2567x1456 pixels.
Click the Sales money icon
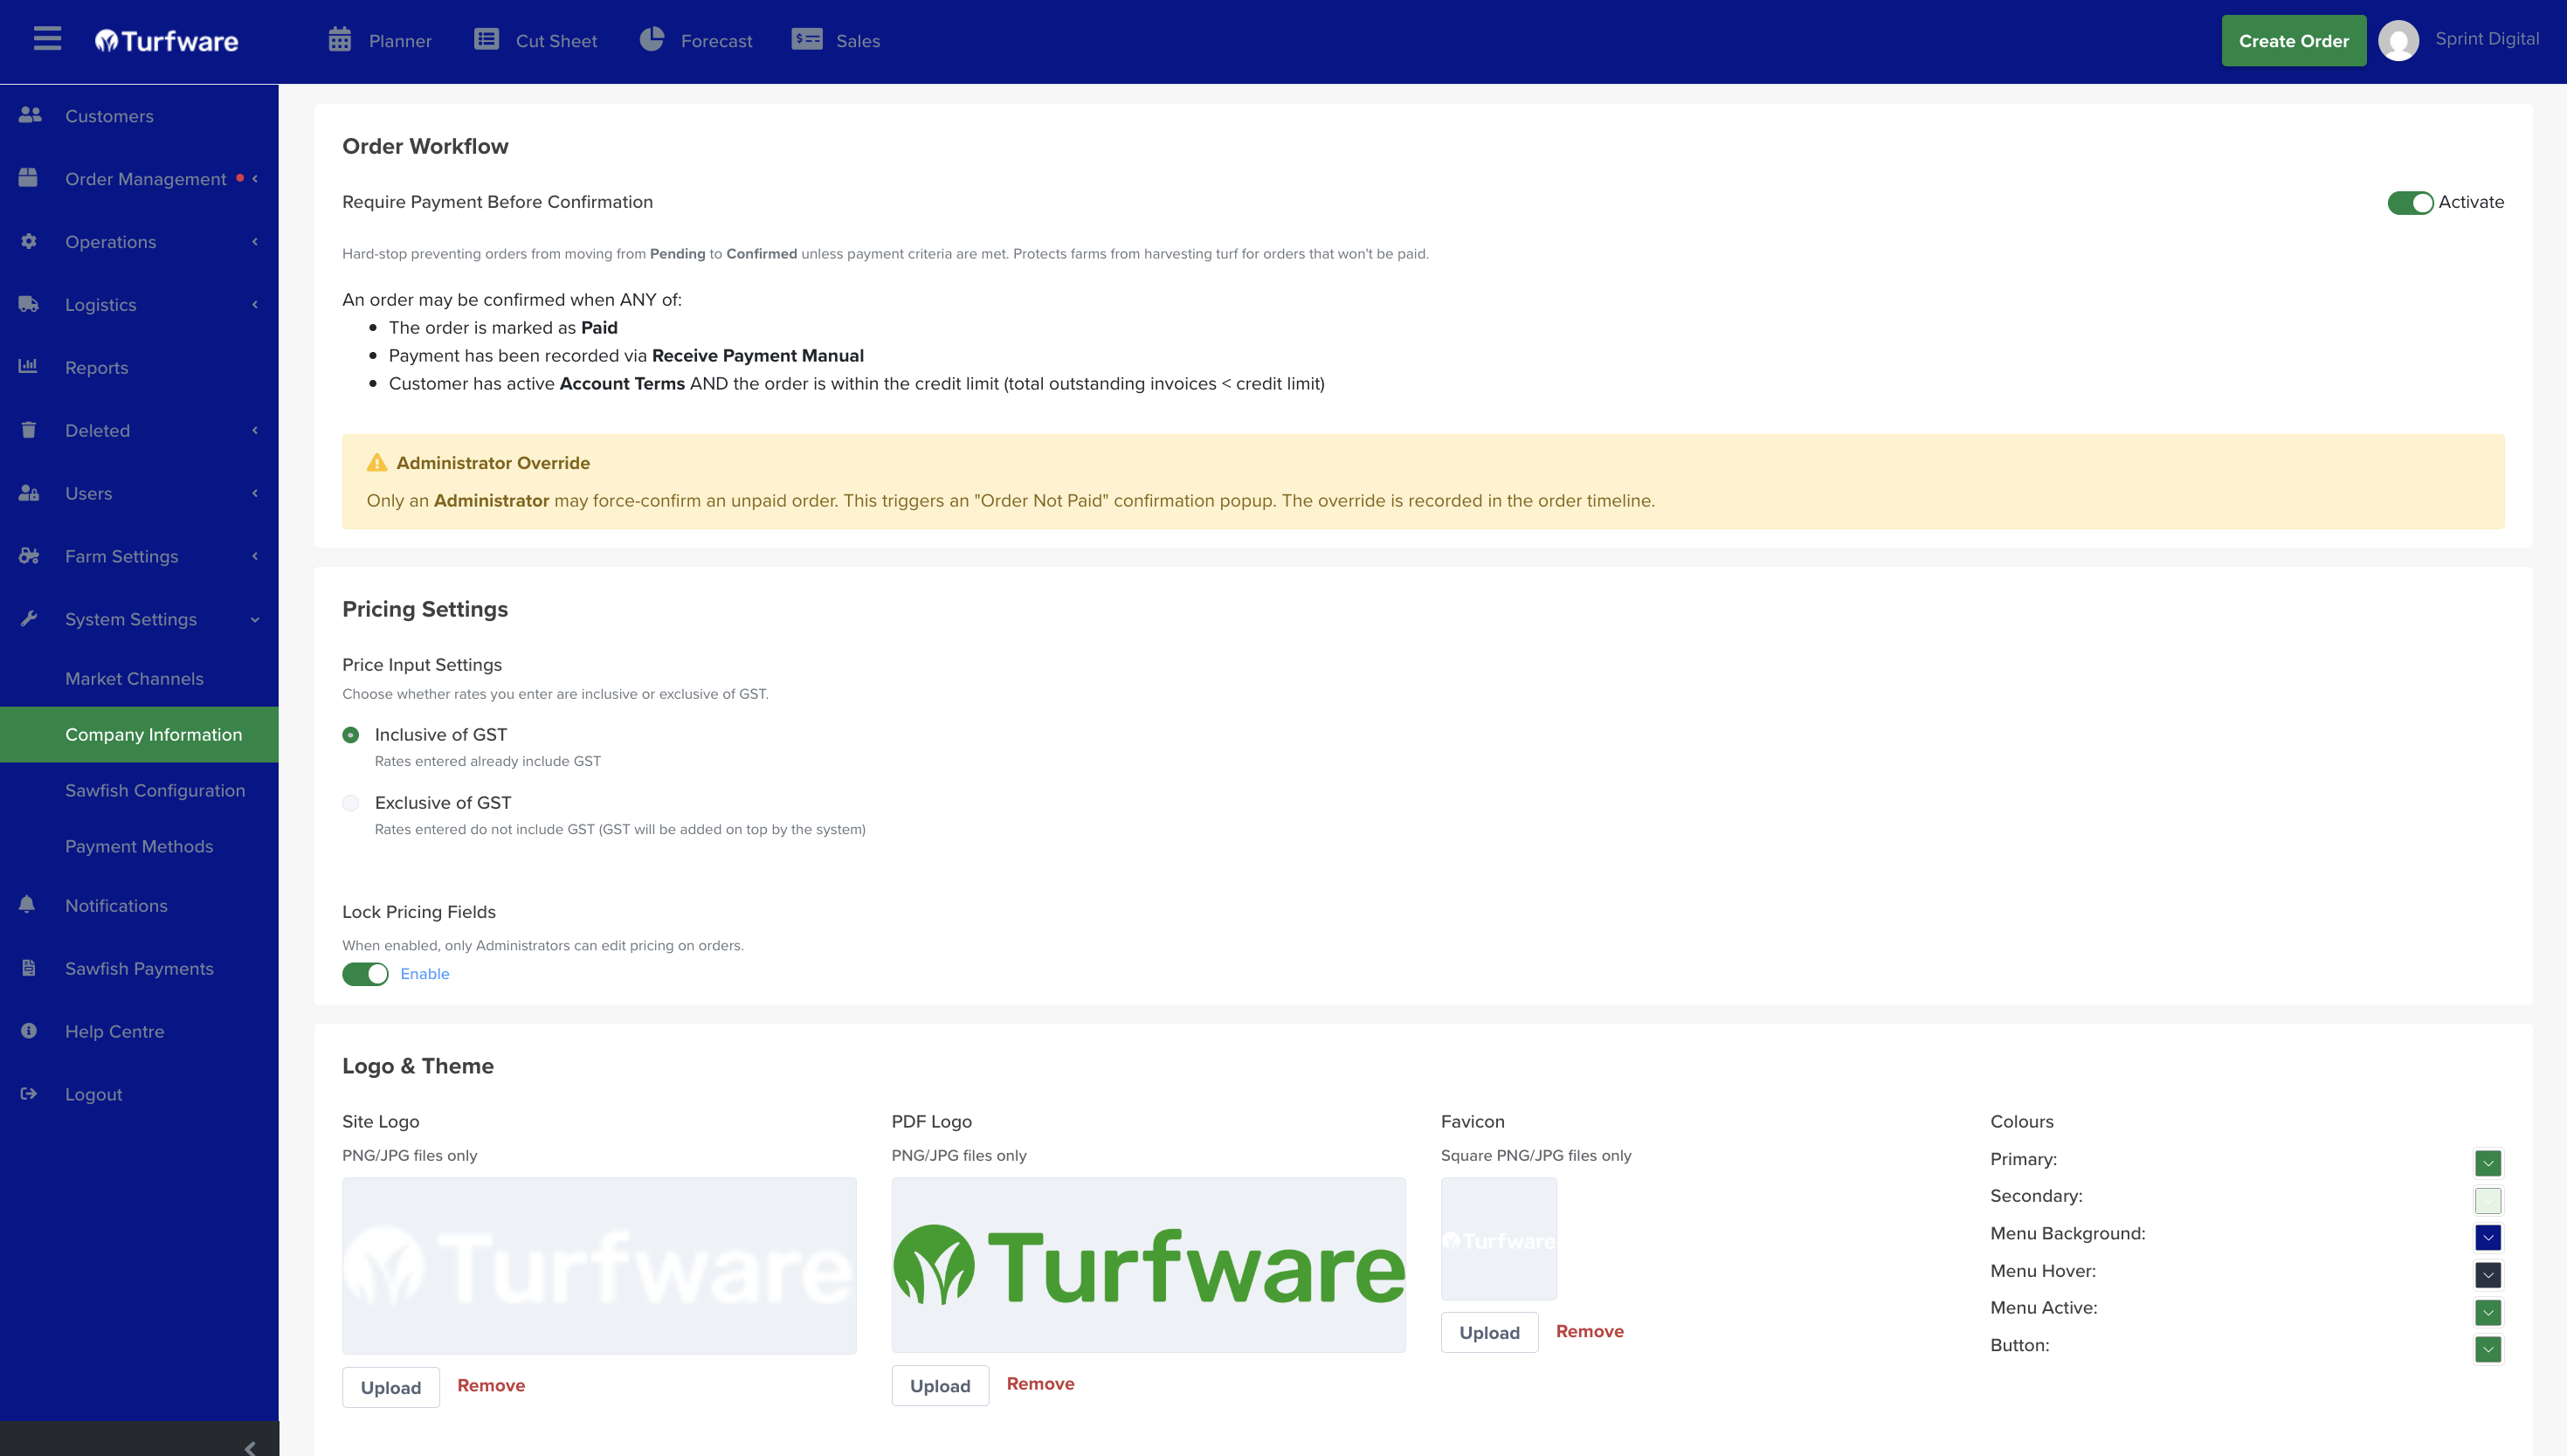[x=807, y=40]
